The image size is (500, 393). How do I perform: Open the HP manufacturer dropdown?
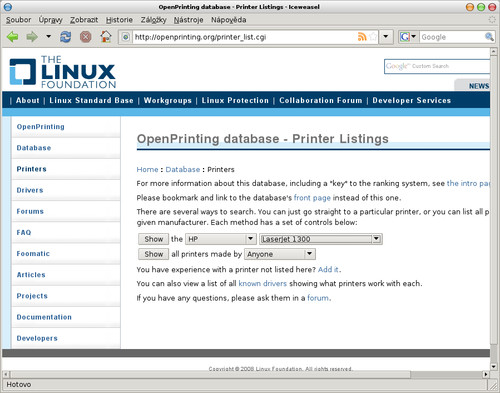[x=221, y=239]
